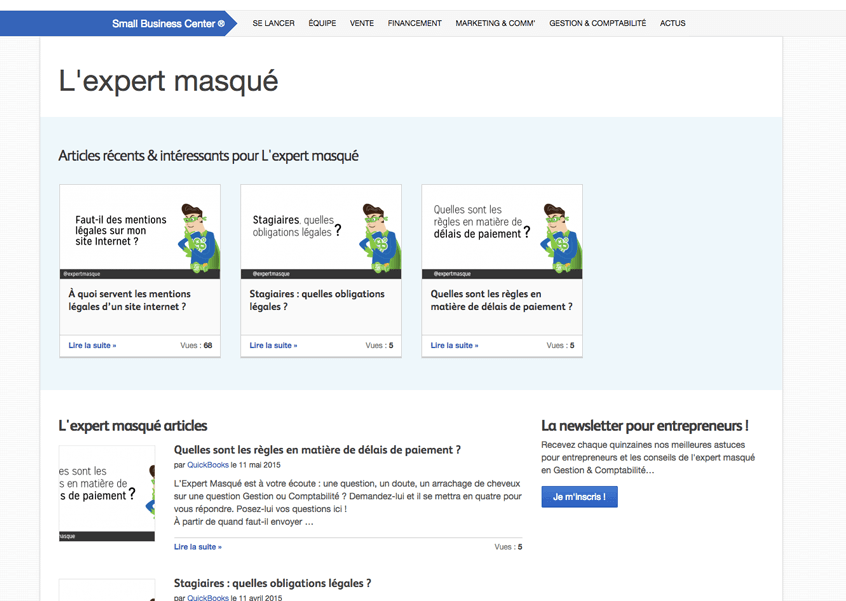
Task: Click 'Lire la suite' on délais de paiement card
Action: pos(454,345)
